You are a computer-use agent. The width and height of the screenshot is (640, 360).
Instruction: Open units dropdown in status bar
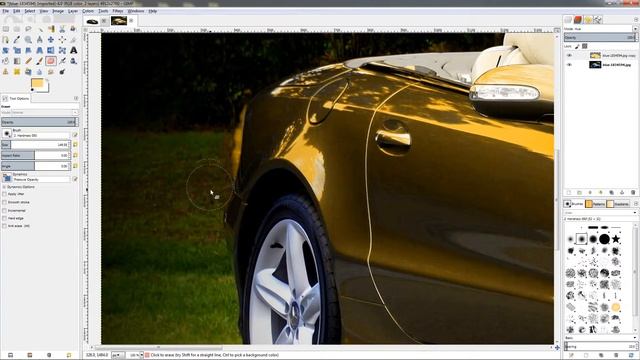tap(117, 355)
